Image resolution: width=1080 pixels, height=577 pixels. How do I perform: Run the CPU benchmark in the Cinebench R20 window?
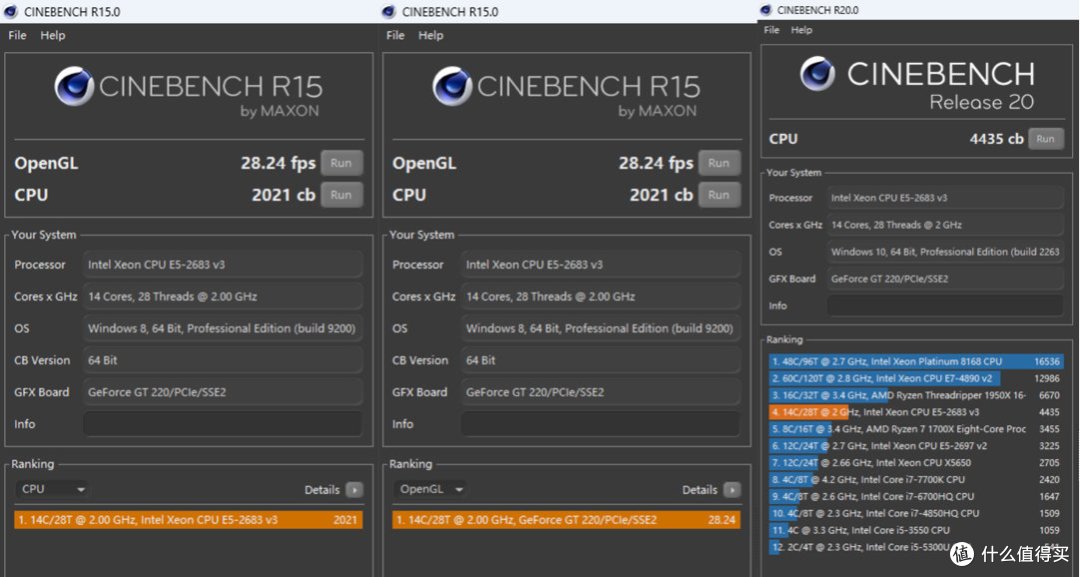click(1046, 138)
